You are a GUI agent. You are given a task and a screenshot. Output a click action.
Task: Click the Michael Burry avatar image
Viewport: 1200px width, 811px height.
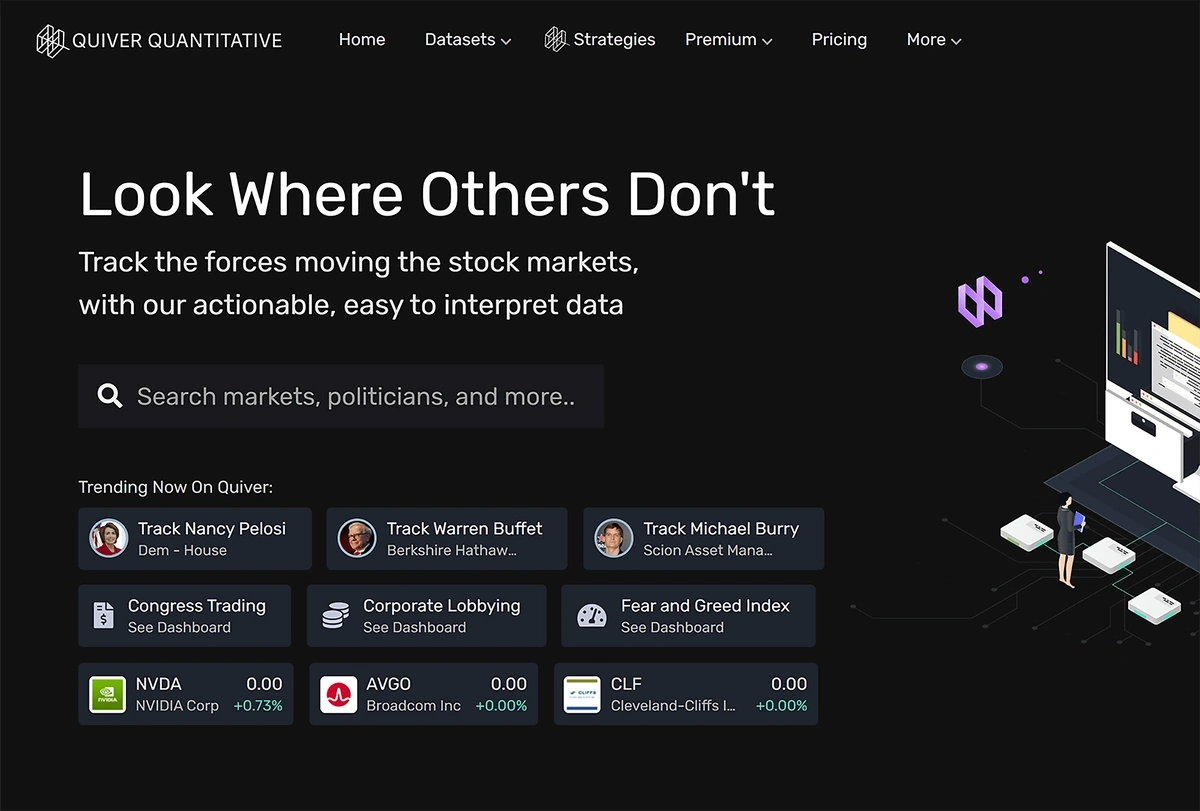coord(613,538)
